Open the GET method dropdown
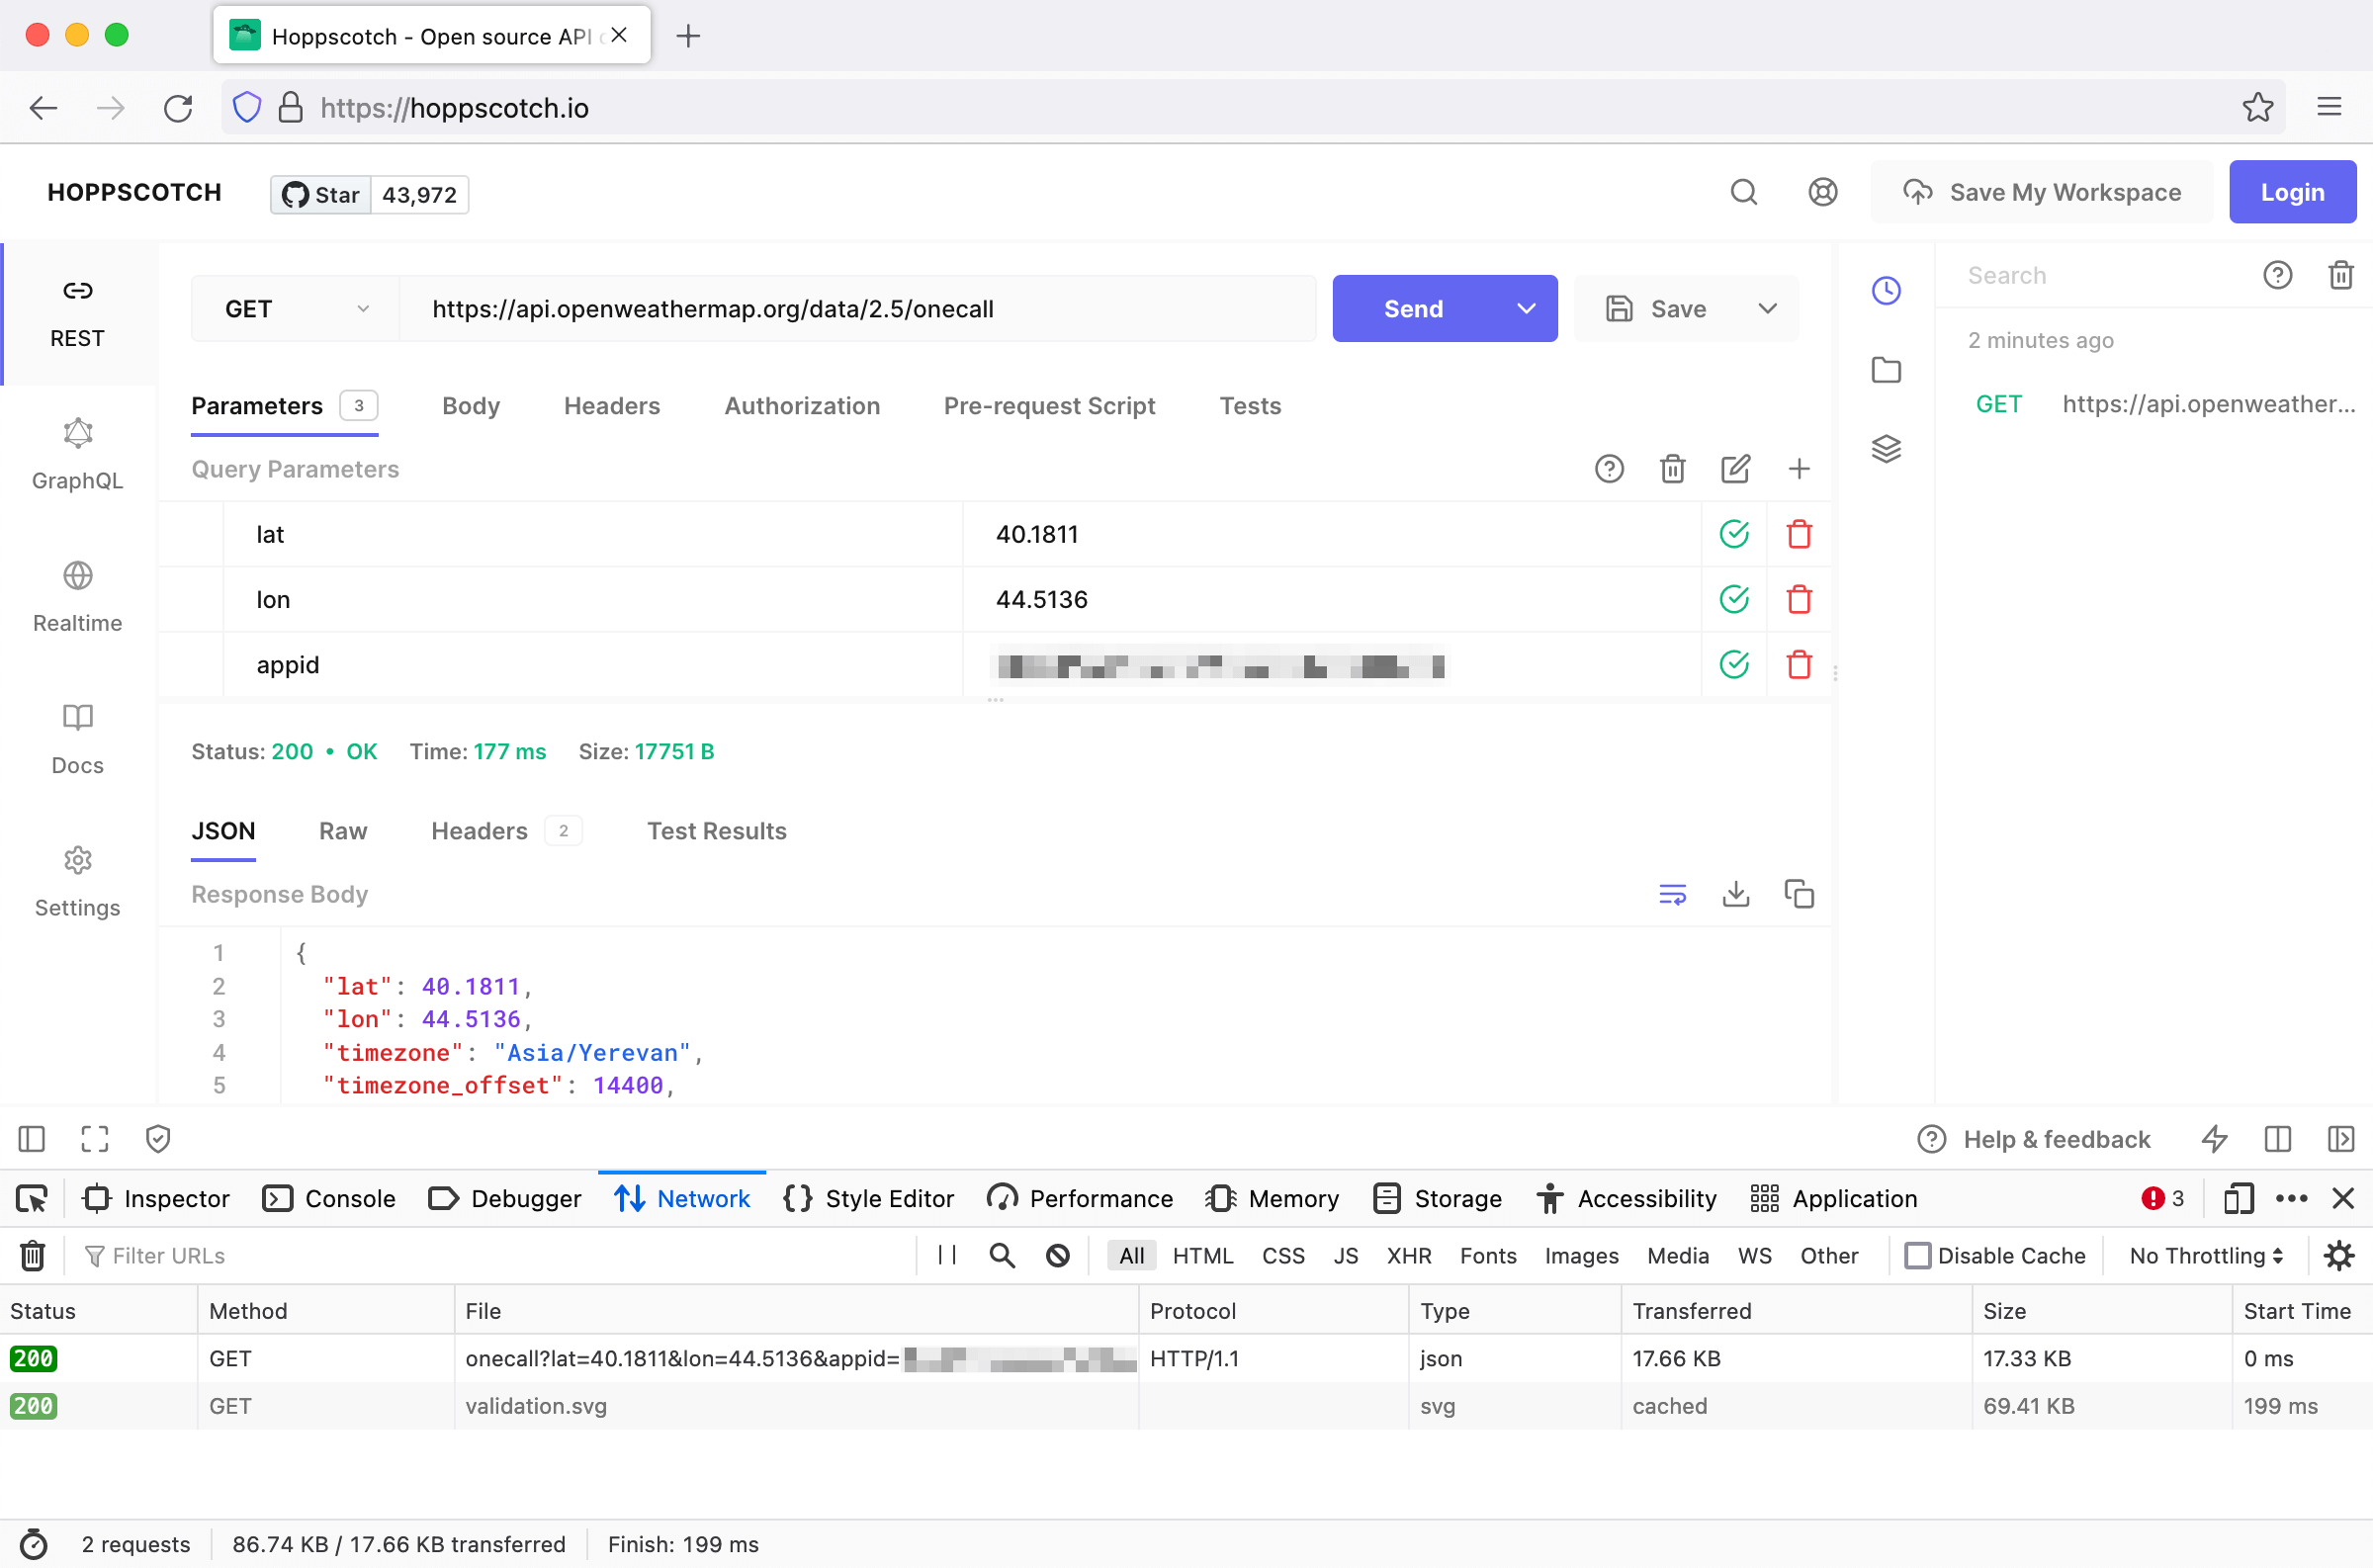 [295, 309]
